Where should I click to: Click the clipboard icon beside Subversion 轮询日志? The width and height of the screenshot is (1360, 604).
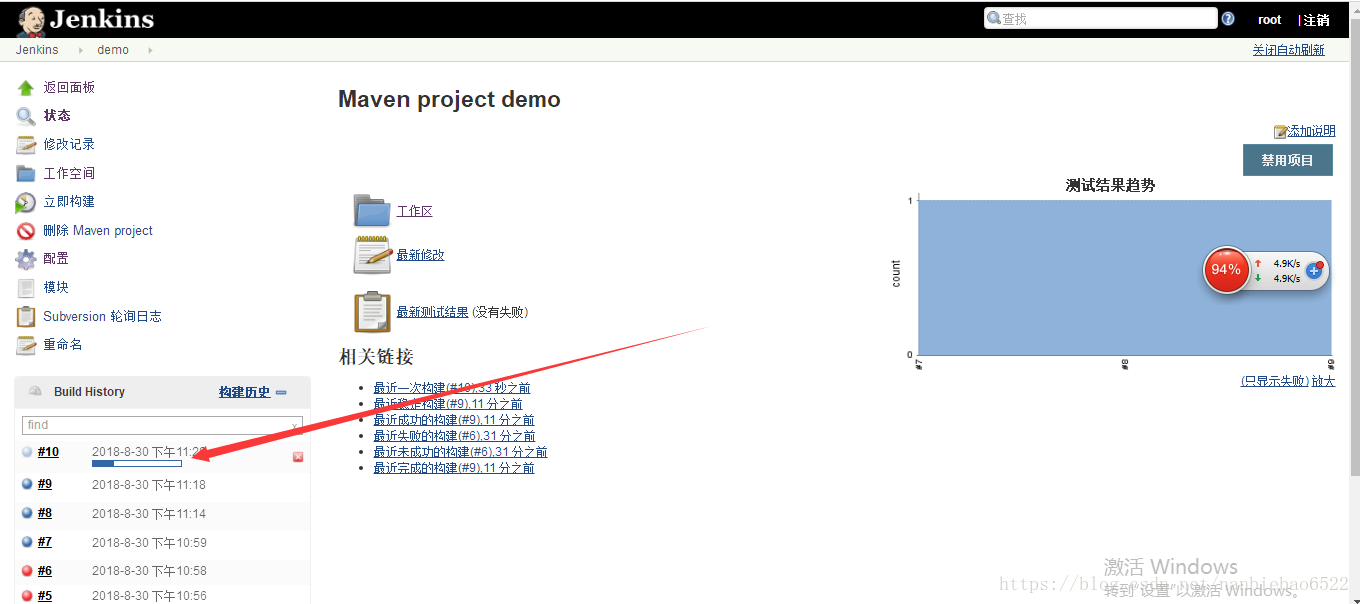(x=26, y=317)
